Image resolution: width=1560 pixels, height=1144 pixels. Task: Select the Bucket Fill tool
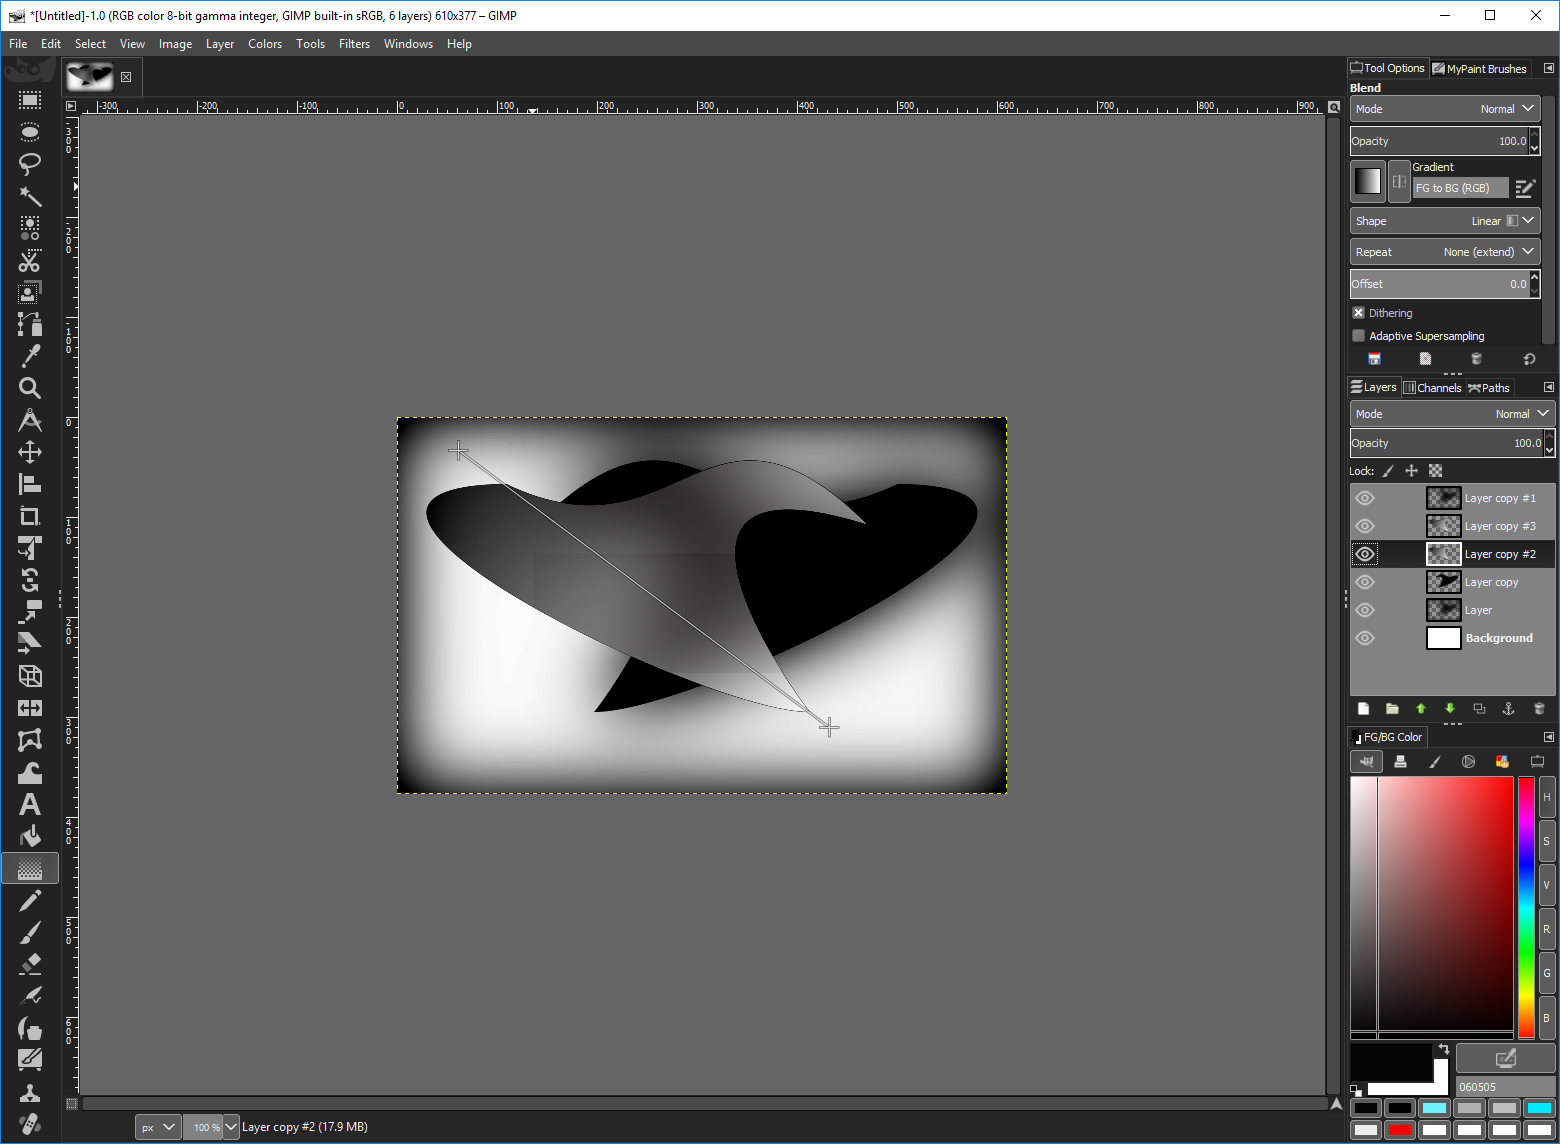30,836
